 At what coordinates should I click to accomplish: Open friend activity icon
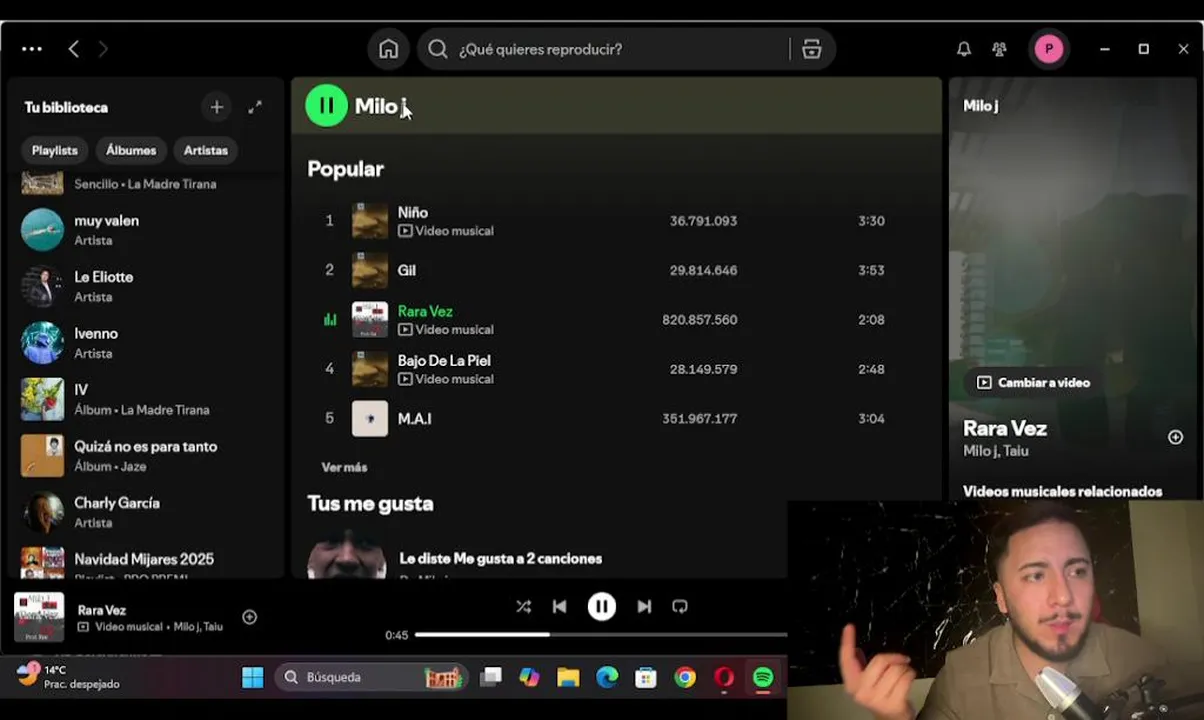click(x=999, y=49)
